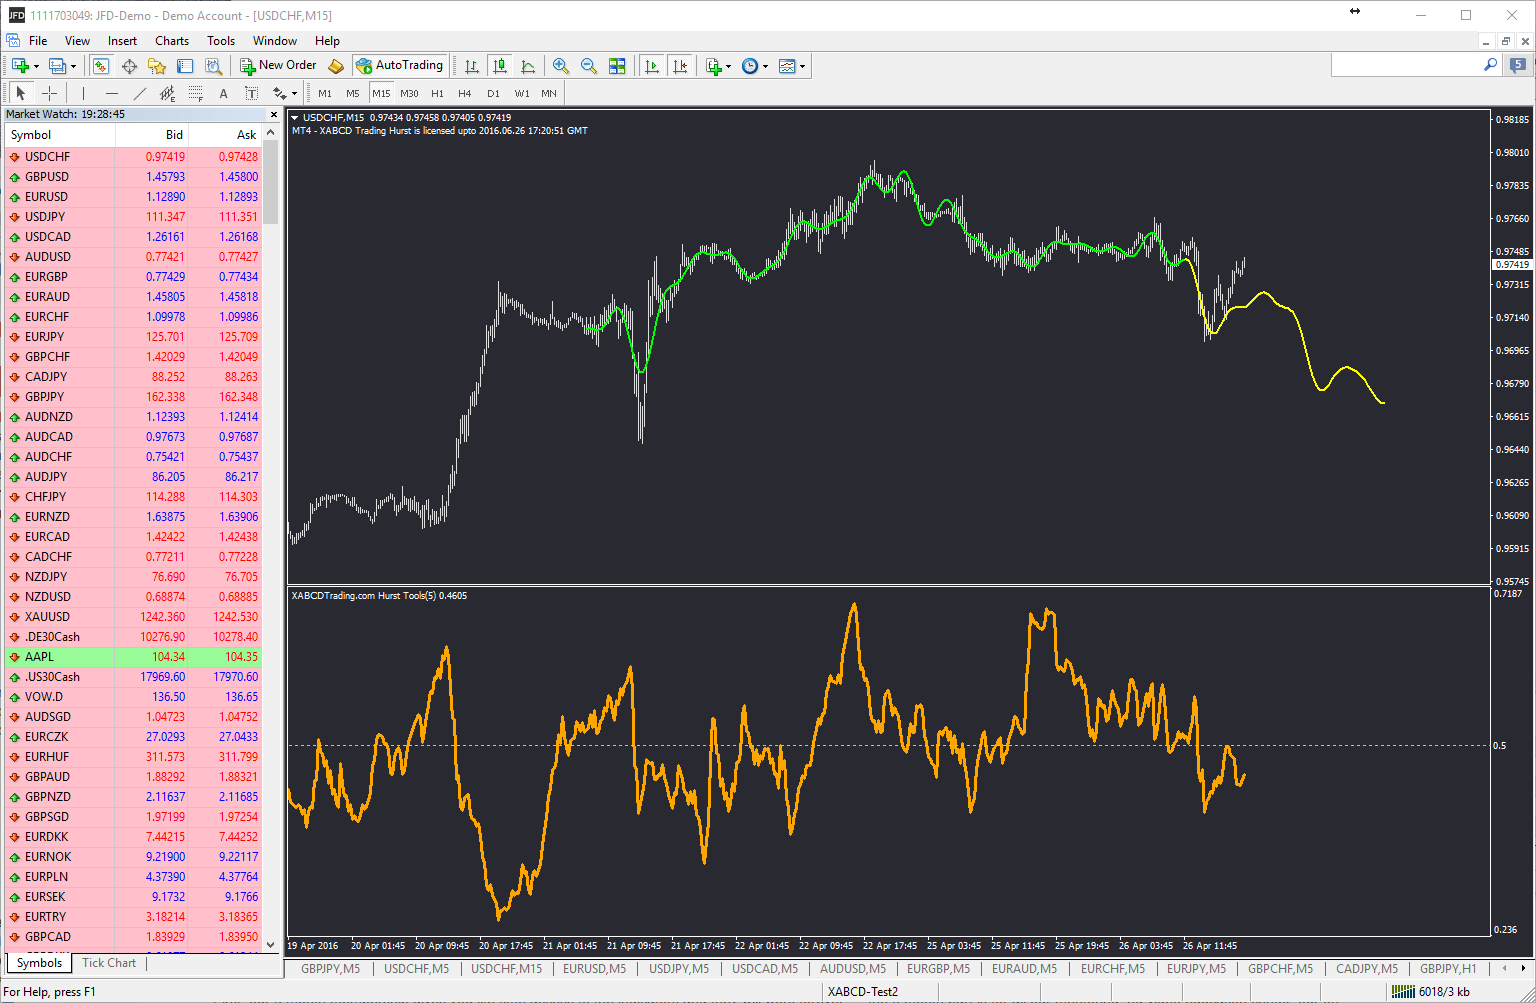
Task: Open the Periods clock icon
Action: (750, 66)
